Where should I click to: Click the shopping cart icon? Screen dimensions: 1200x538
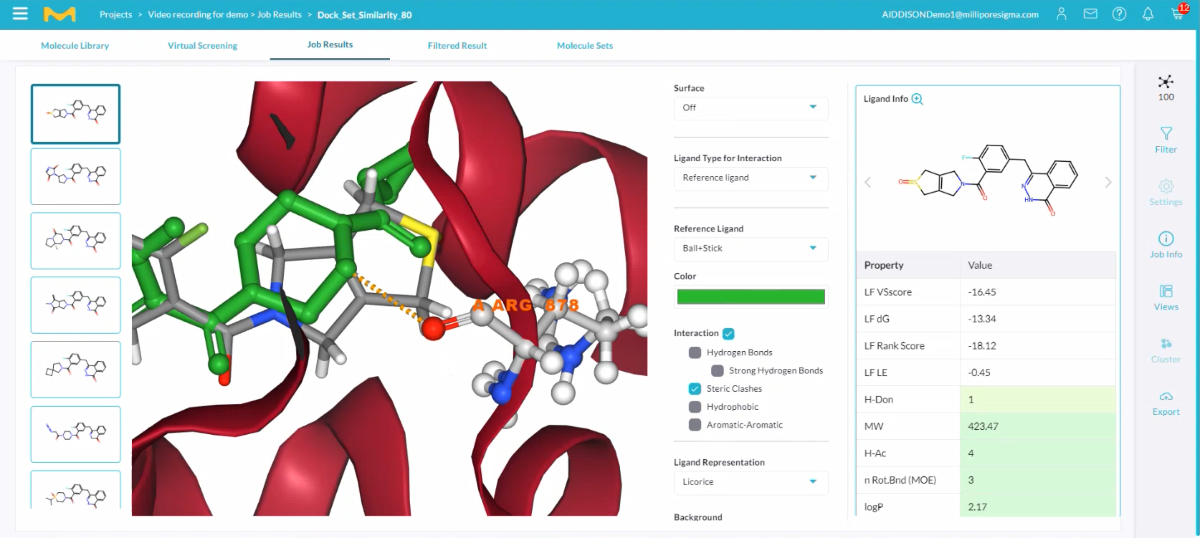1177,15
